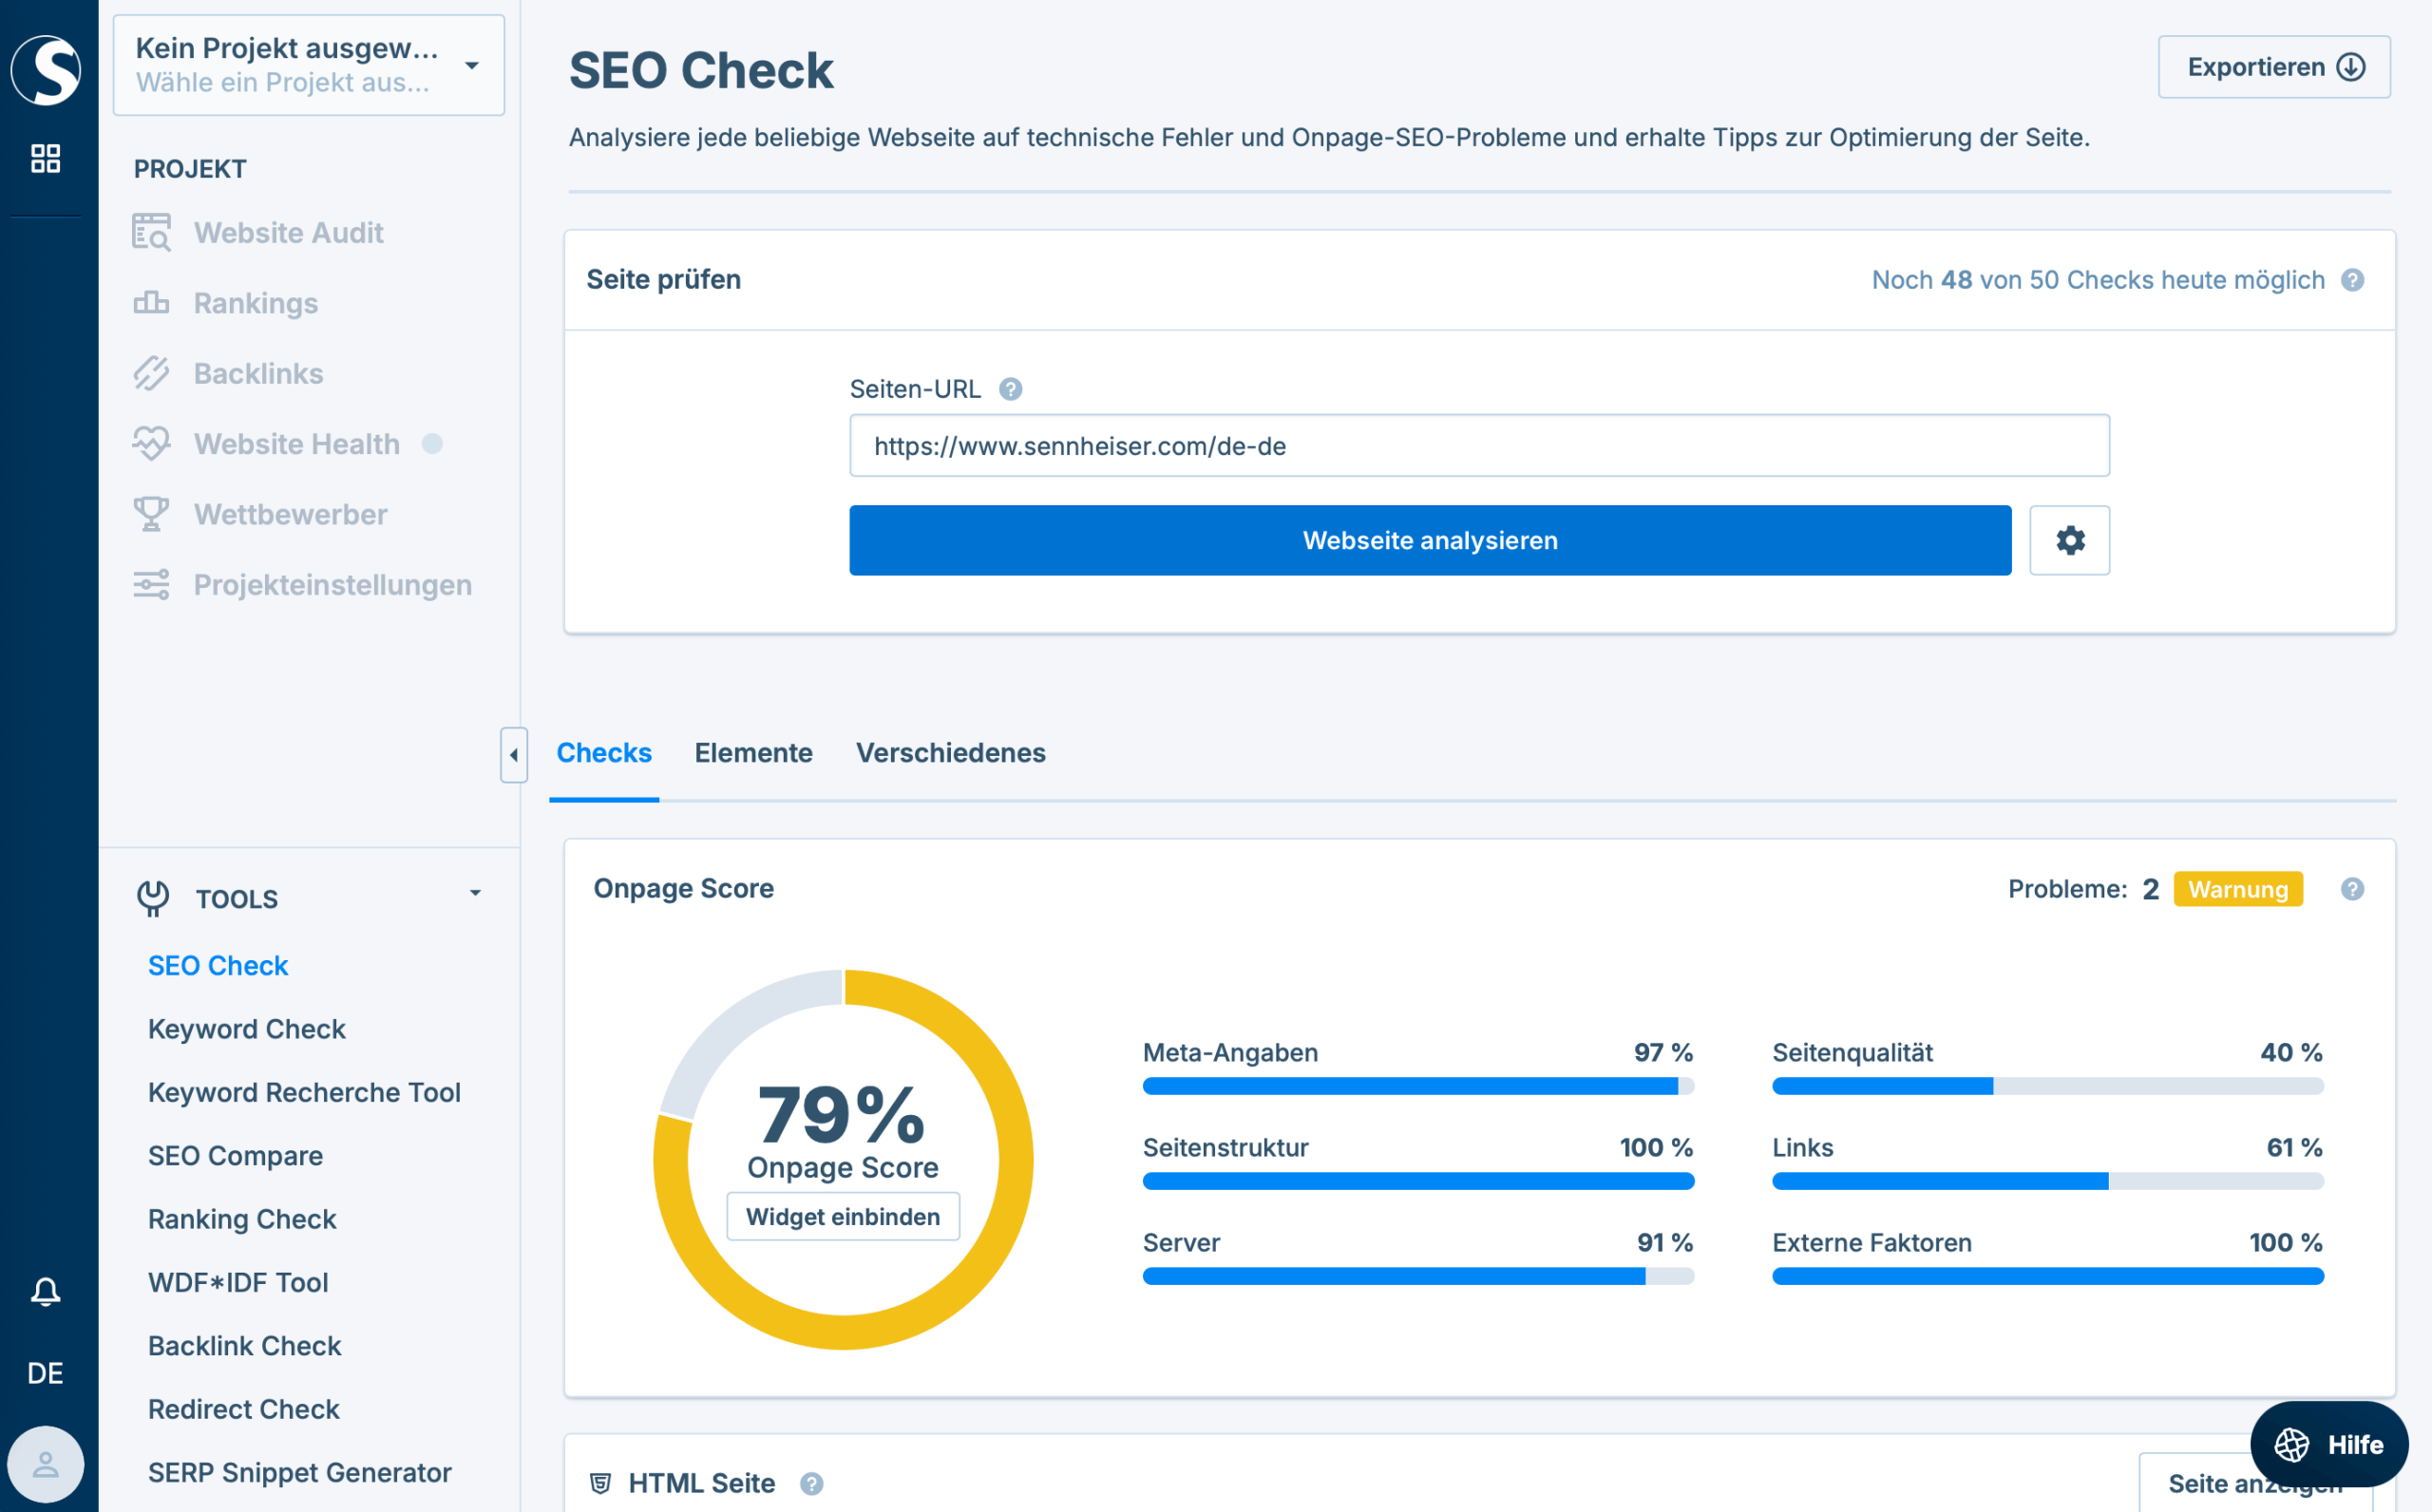Switch to the Elemente tab
2432x1512 pixels.
(x=754, y=753)
